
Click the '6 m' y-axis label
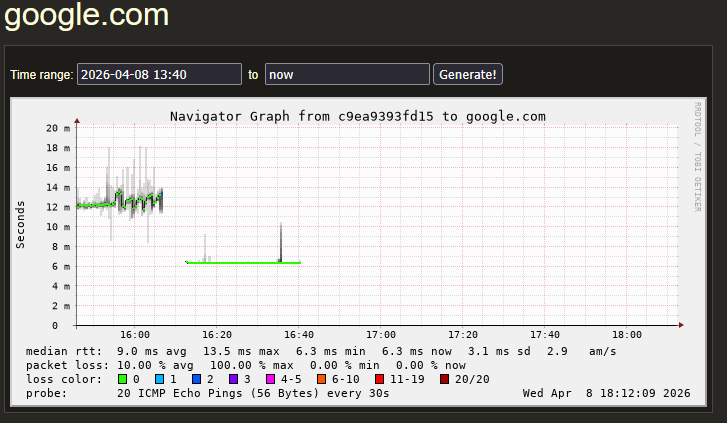click(x=61, y=266)
